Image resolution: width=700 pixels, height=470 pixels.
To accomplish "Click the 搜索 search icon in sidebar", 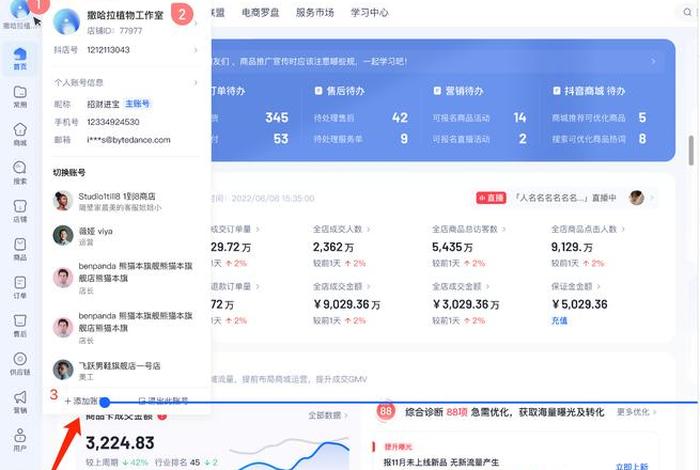I will click(x=20, y=174).
